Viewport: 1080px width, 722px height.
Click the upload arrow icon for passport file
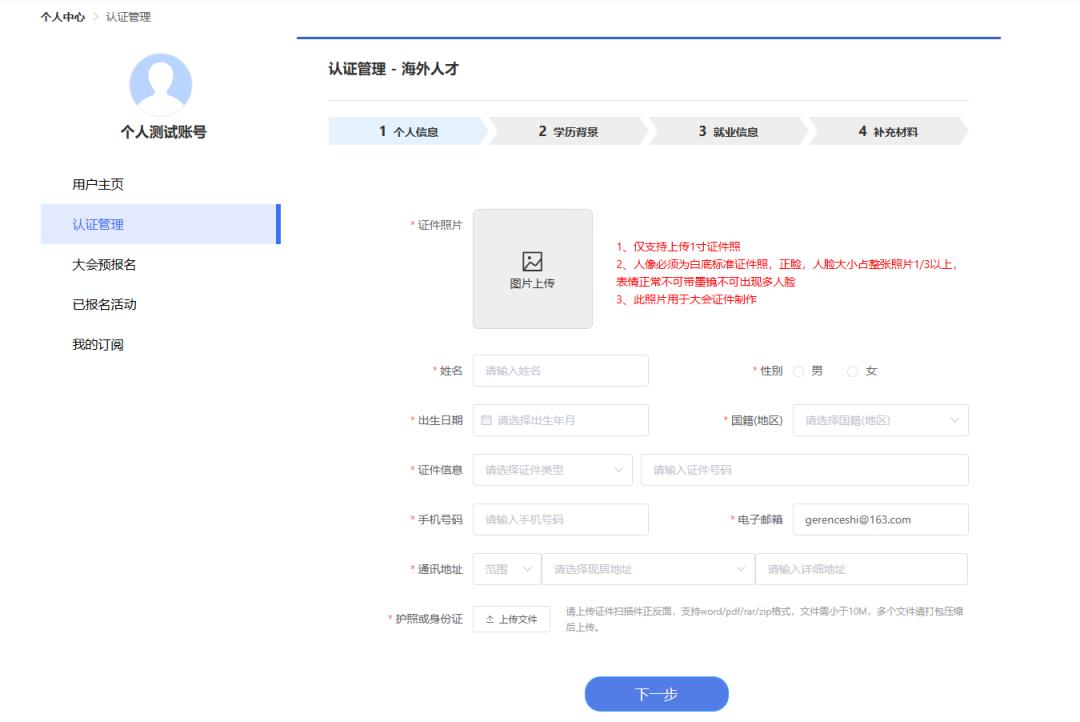click(490, 620)
